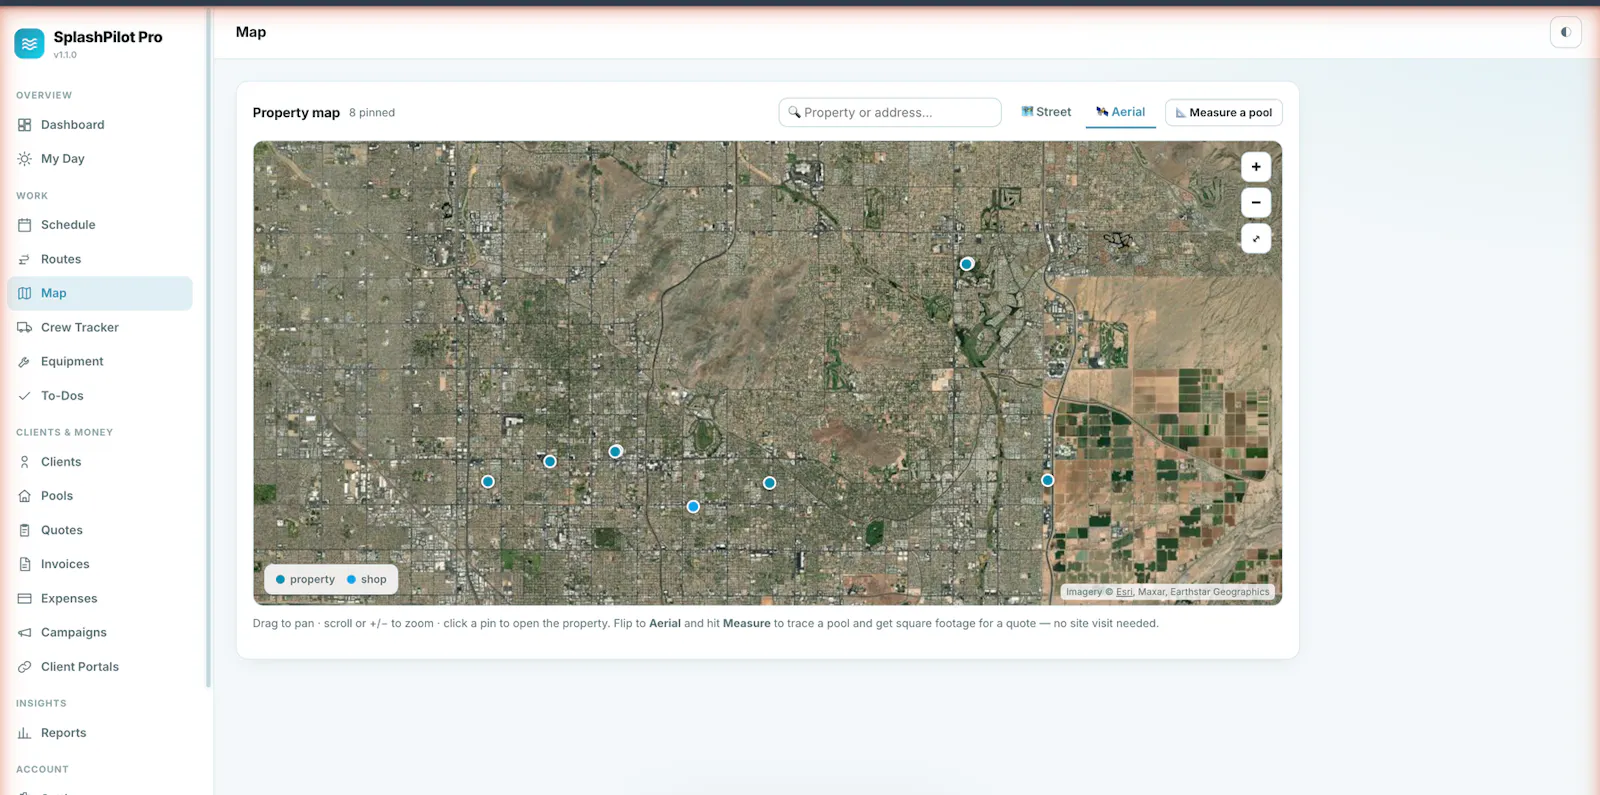
Task: Open the Clients page
Action: click(100, 462)
